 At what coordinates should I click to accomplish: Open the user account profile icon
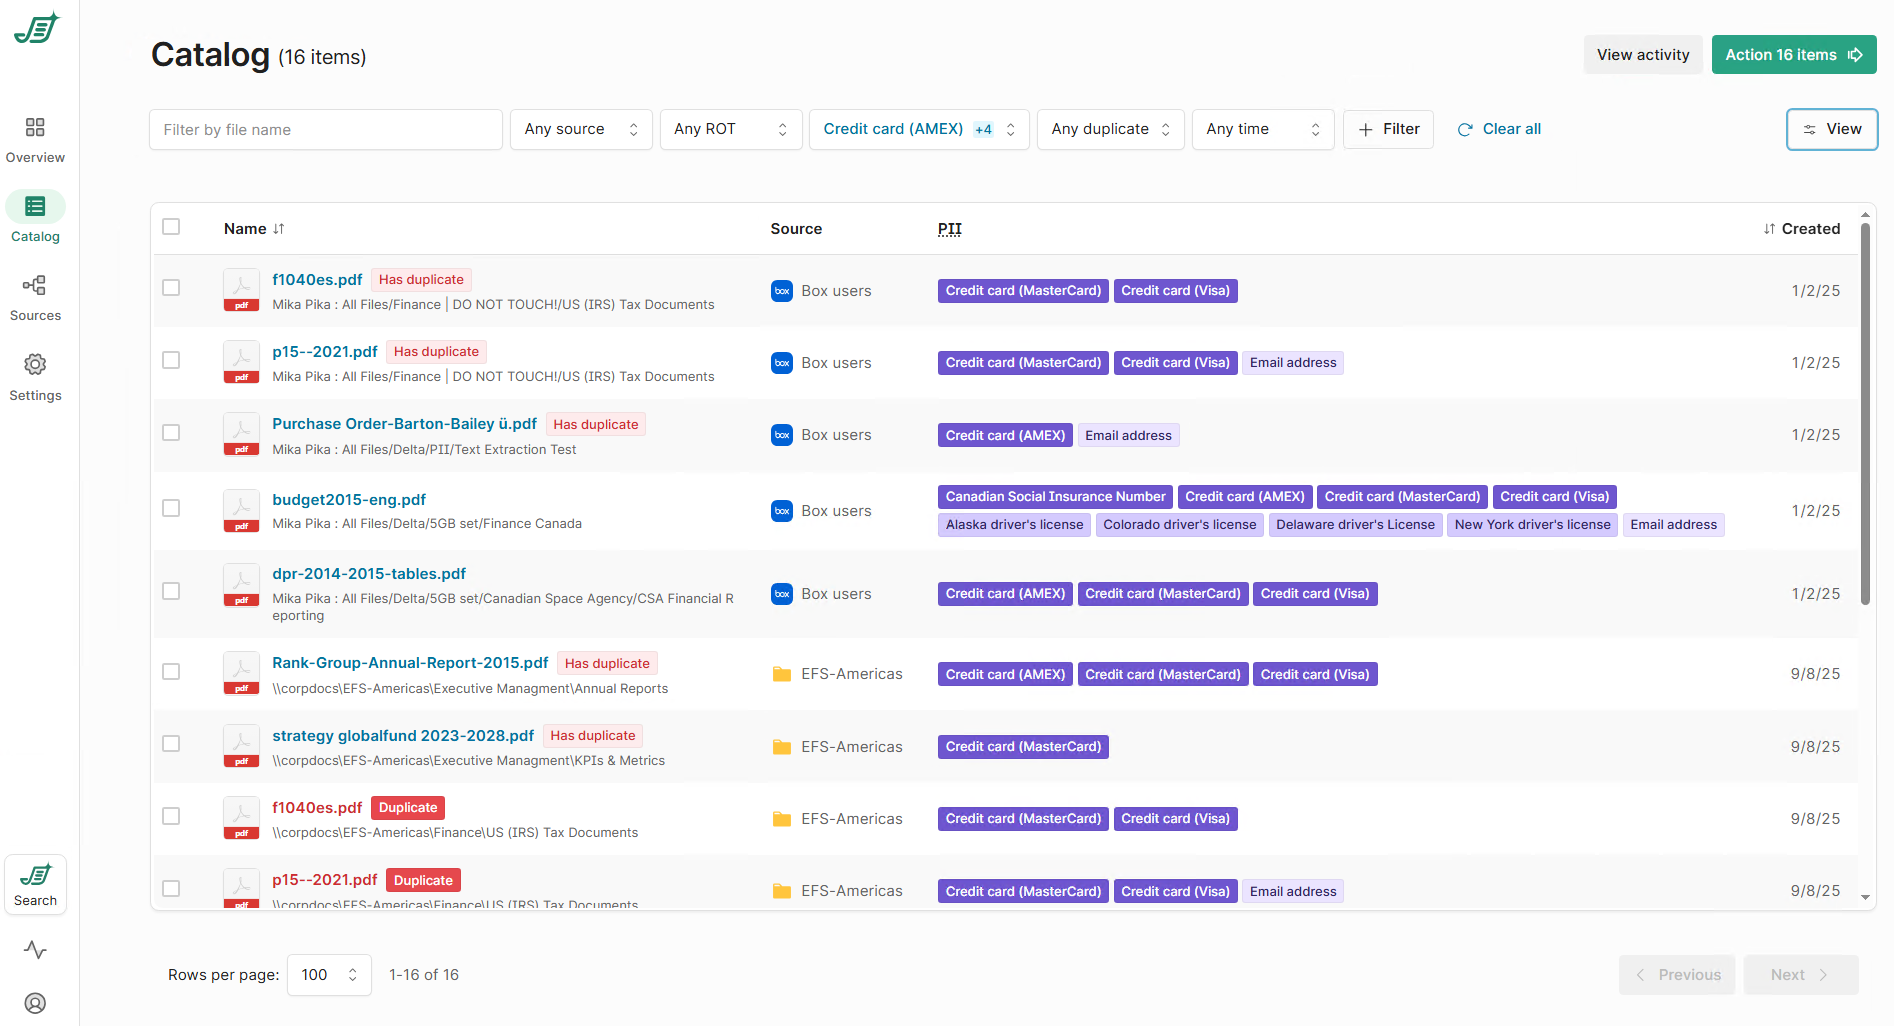(35, 1003)
